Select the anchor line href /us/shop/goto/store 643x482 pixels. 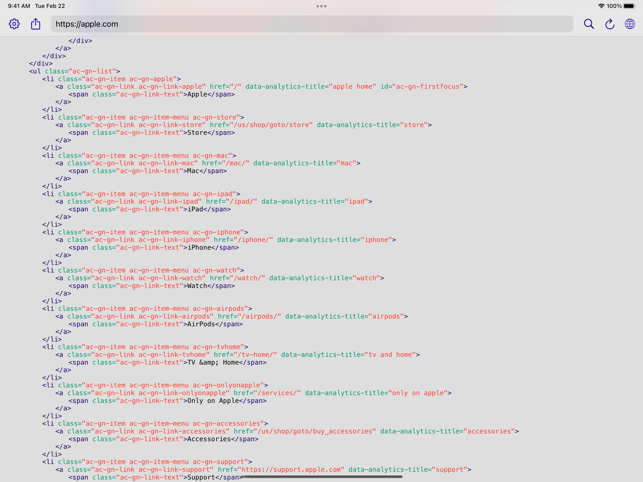(244, 125)
